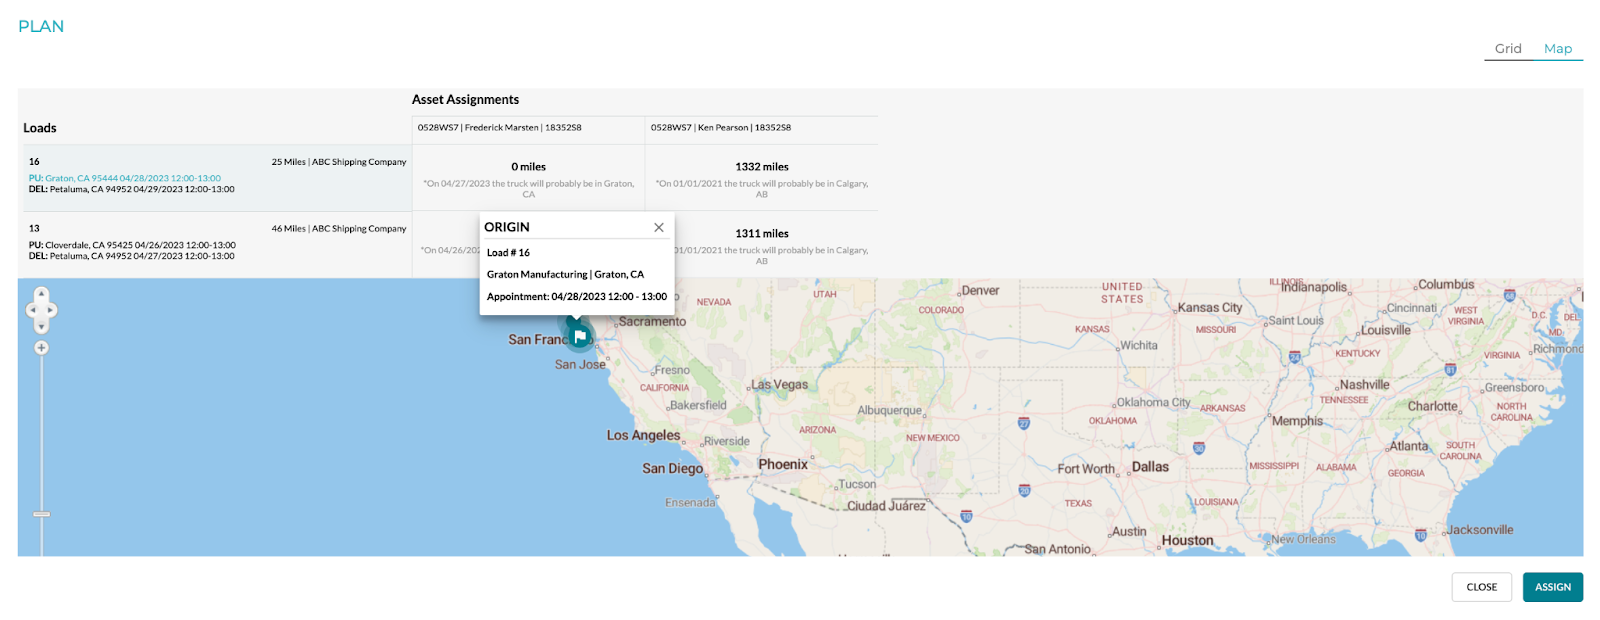Click the ASSIGN button
This screenshot has height=620, width=1600.
(x=1551, y=587)
